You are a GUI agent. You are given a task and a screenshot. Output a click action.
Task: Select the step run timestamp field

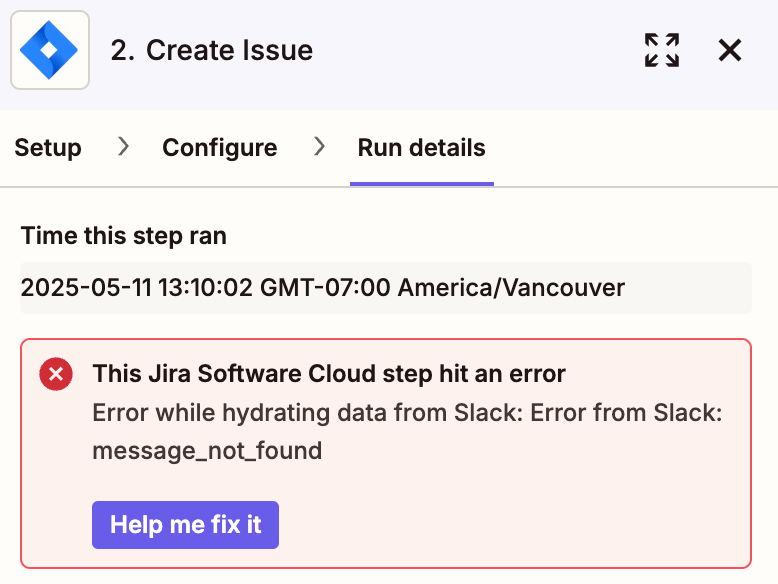386,288
